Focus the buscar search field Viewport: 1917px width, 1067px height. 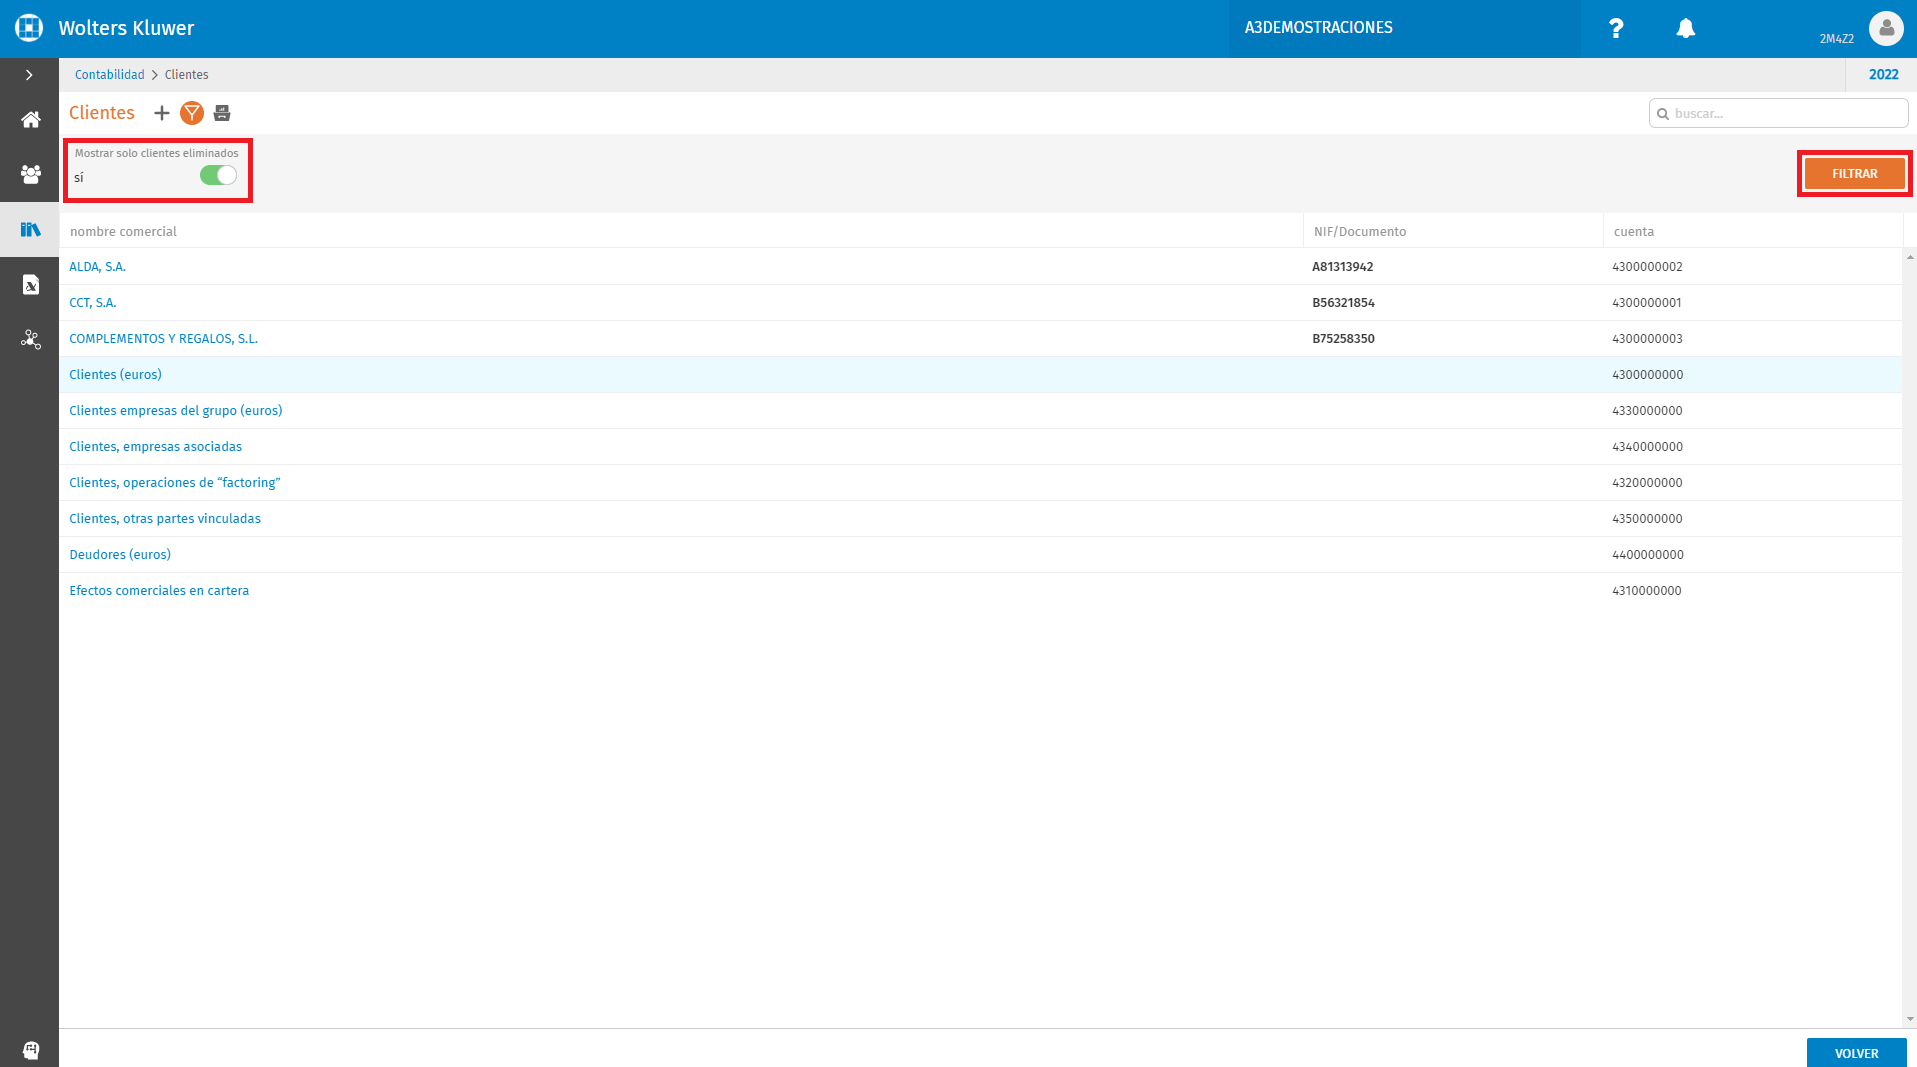point(1778,114)
